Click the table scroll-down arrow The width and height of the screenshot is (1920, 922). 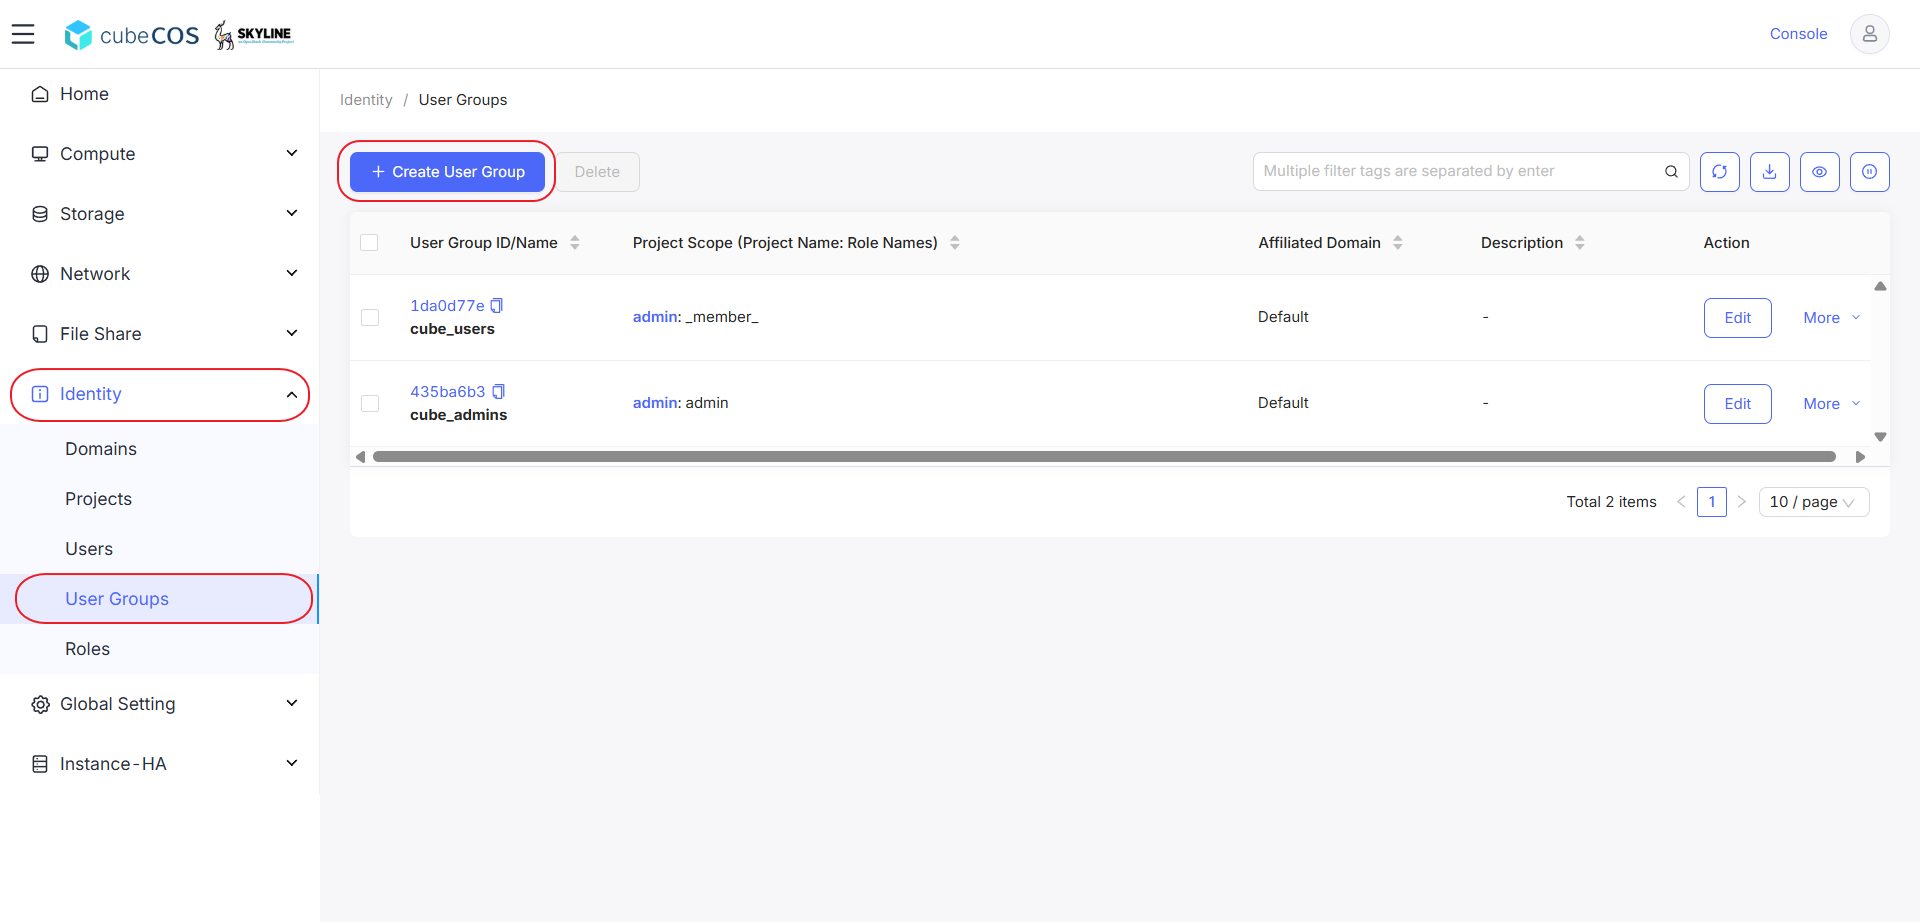(x=1880, y=437)
